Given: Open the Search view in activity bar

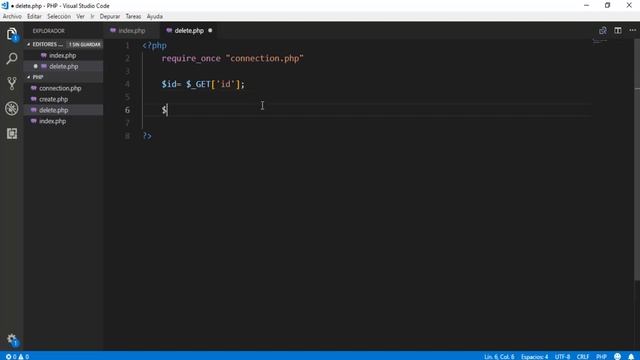Looking at the screenshot, I should tap(12, 59).
